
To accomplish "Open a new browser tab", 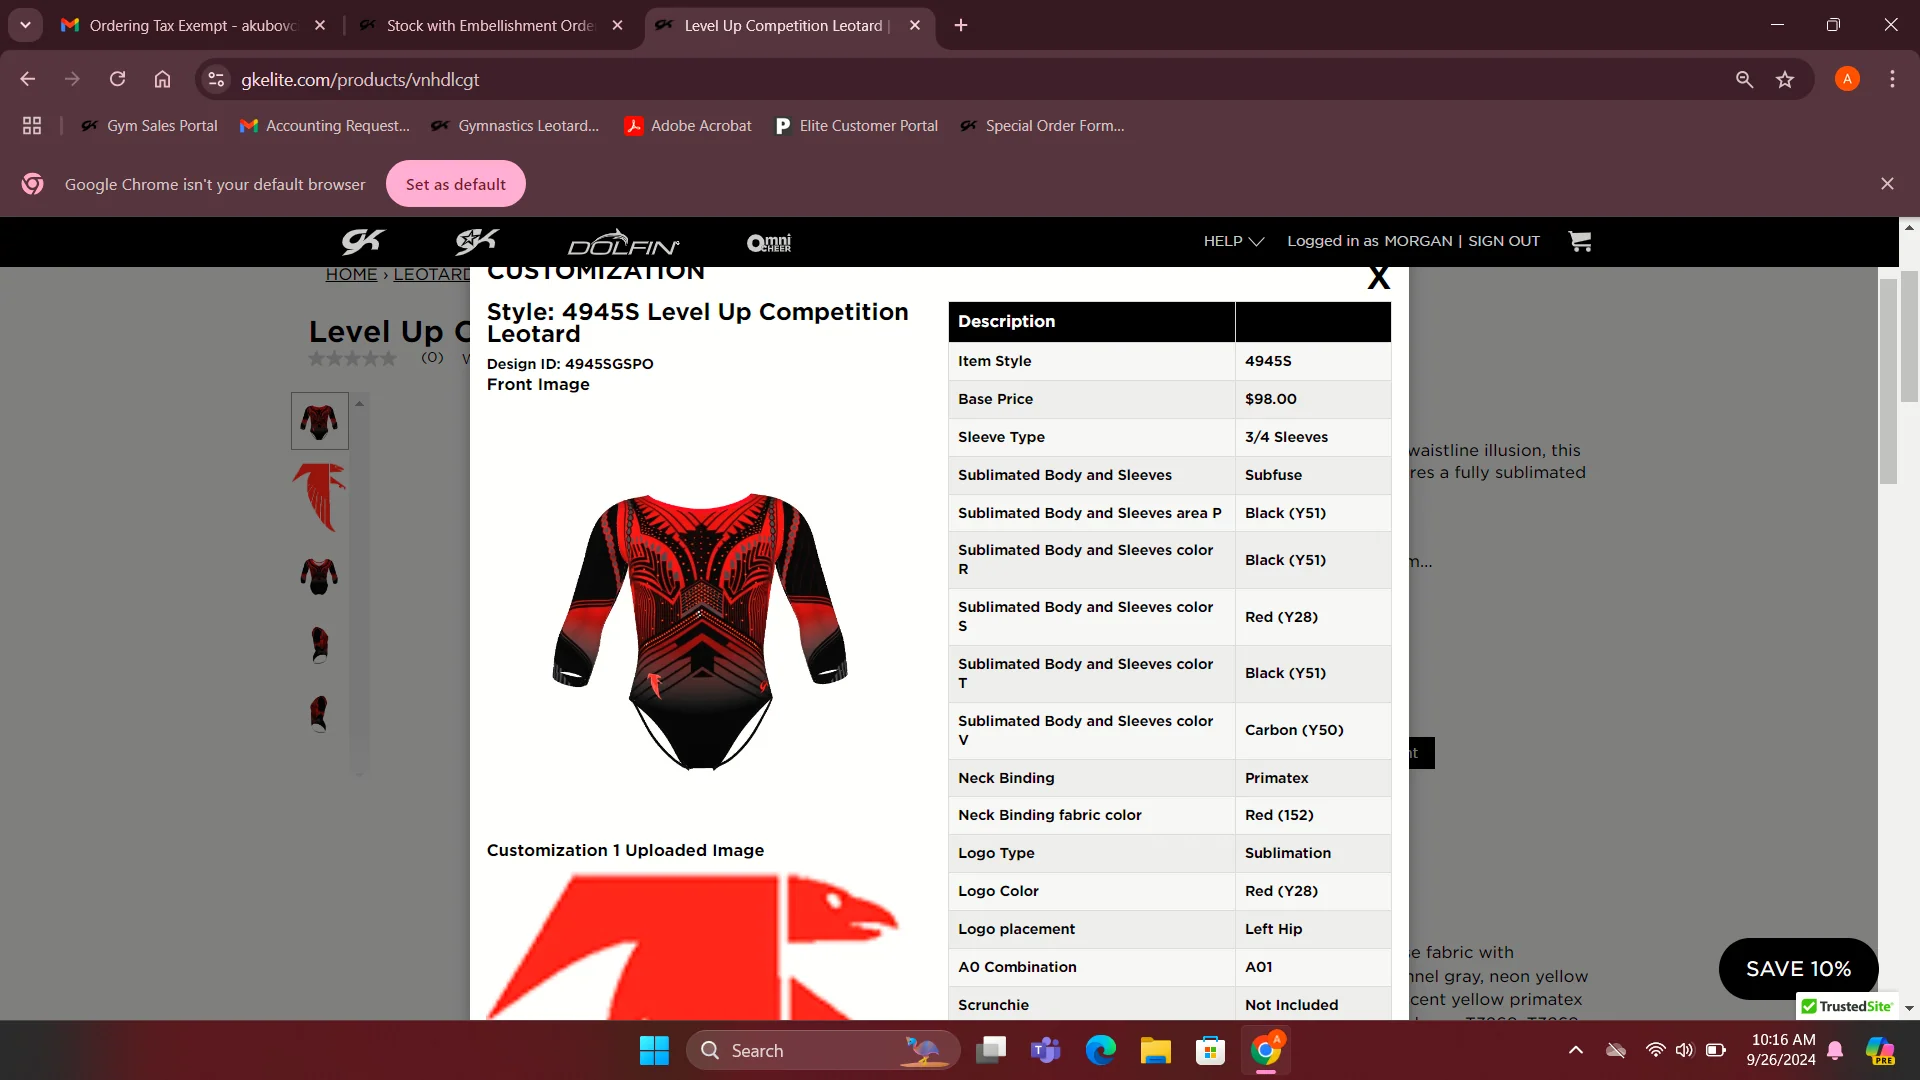I will (x=961, y=25).
